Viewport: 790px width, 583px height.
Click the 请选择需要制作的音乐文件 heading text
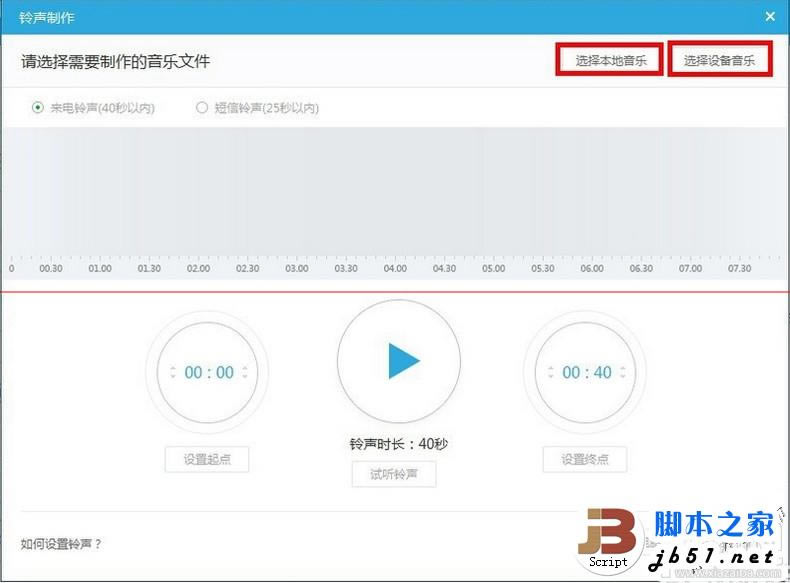point(115,61)
